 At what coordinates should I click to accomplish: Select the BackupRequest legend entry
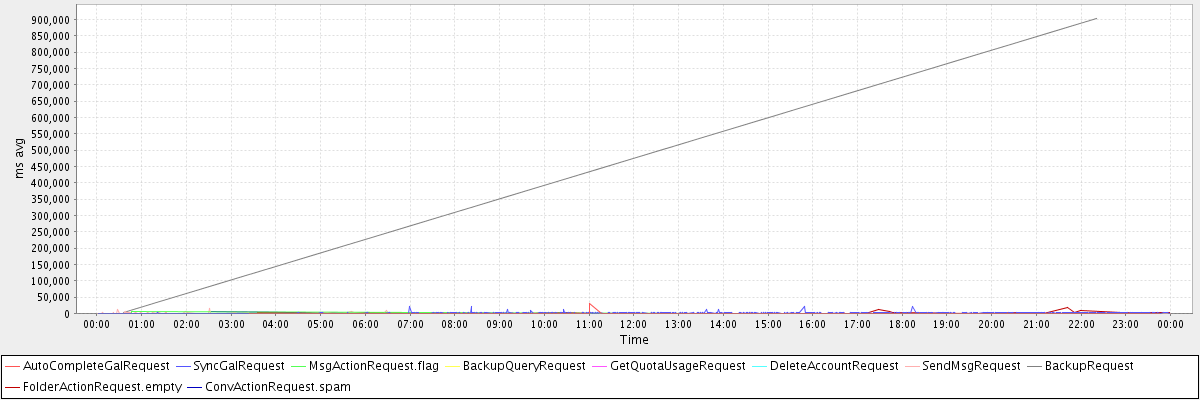pos(1088,366)
